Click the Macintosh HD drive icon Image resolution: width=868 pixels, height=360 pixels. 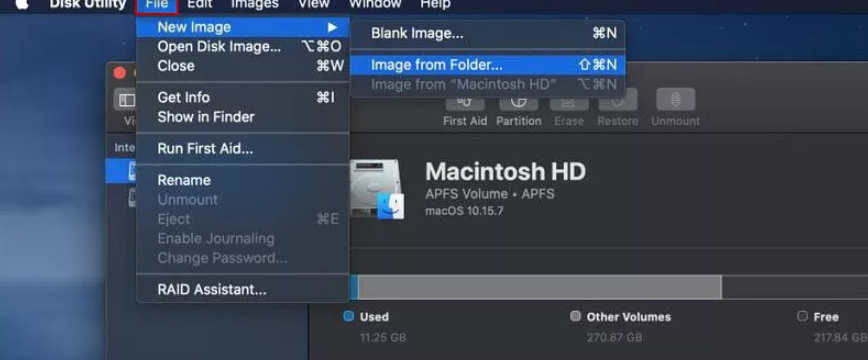[x=378, y=189]
